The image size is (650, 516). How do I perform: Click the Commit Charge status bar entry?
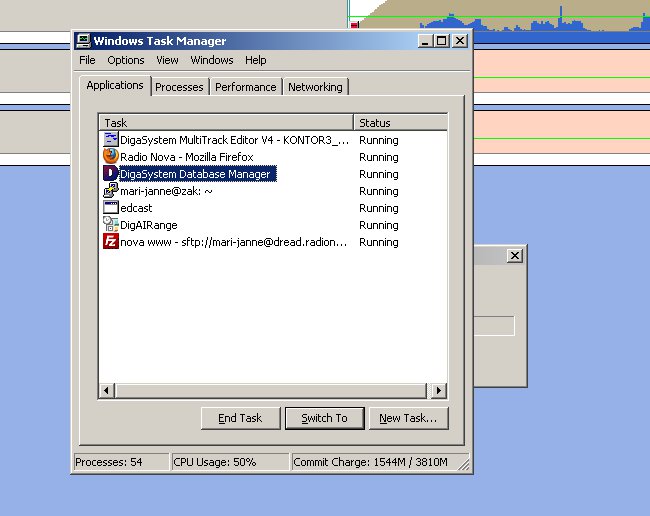(x=379, y=462)
